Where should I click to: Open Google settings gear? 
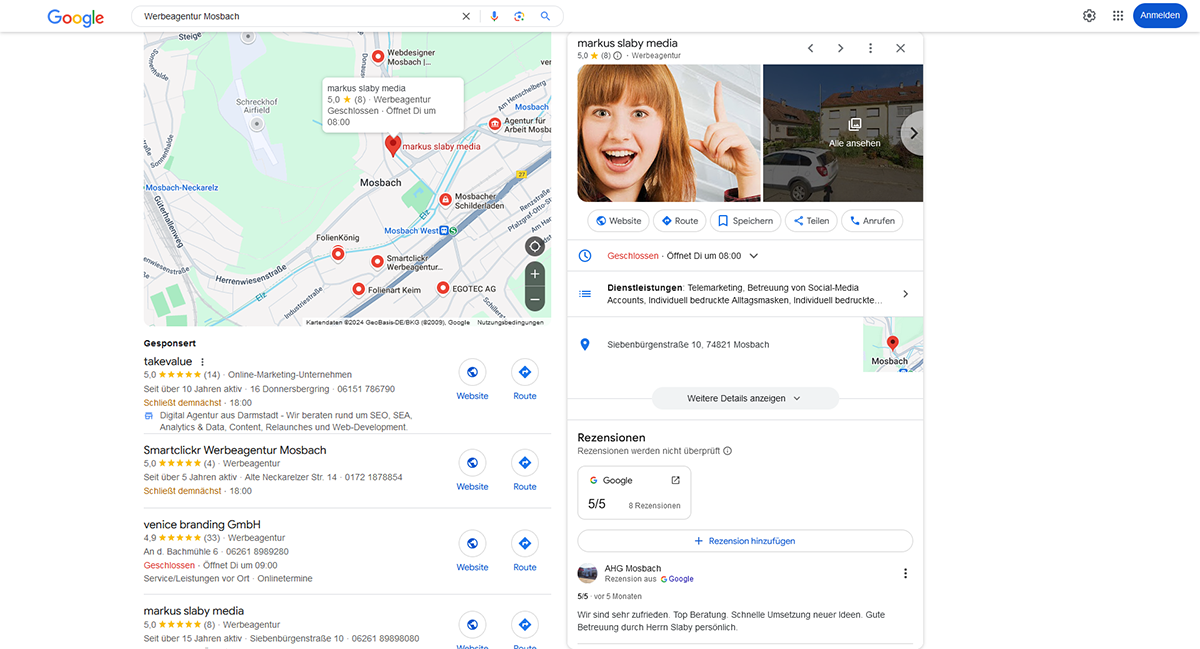pos(1089,16)
